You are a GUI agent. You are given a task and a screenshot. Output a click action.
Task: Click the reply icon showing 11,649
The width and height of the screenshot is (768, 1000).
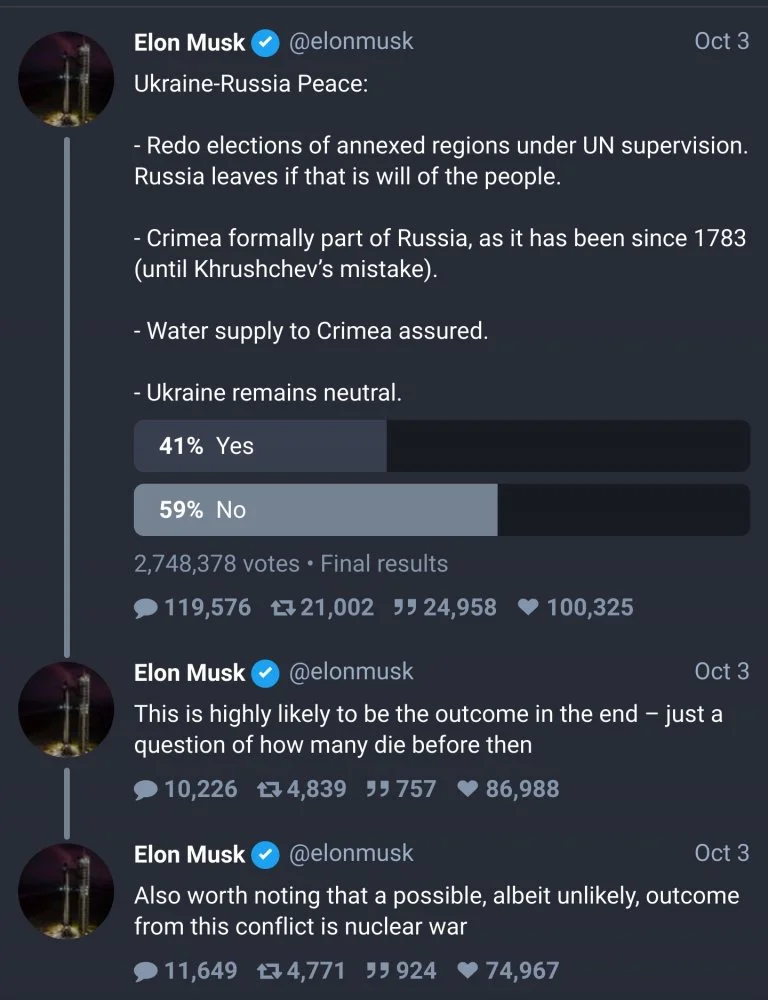[146, 970]
